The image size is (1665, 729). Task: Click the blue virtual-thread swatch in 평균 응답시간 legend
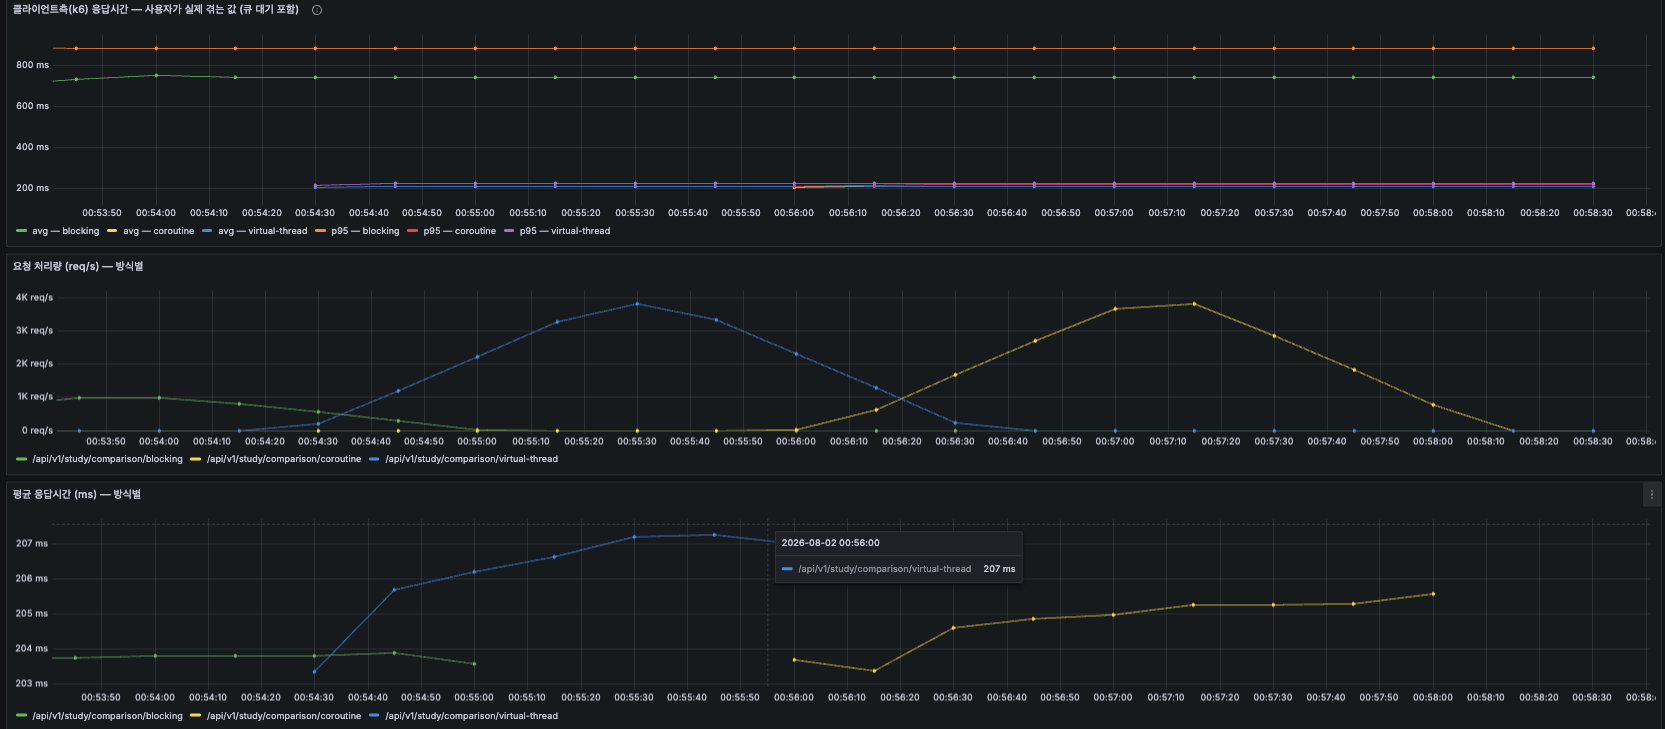point(375,716)
